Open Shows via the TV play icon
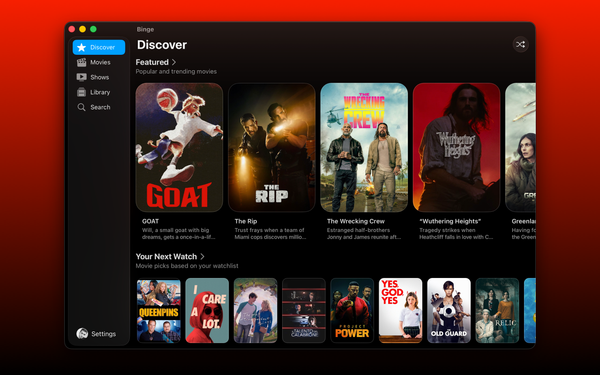Viewport: 600px width, 375px height. tap(82, 77)
